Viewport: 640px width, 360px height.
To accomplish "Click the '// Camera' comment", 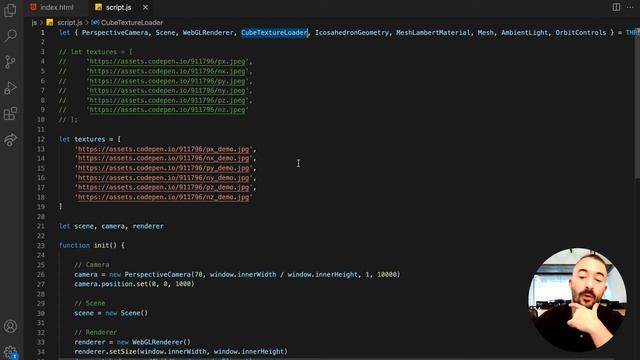I will coord(92,265).
